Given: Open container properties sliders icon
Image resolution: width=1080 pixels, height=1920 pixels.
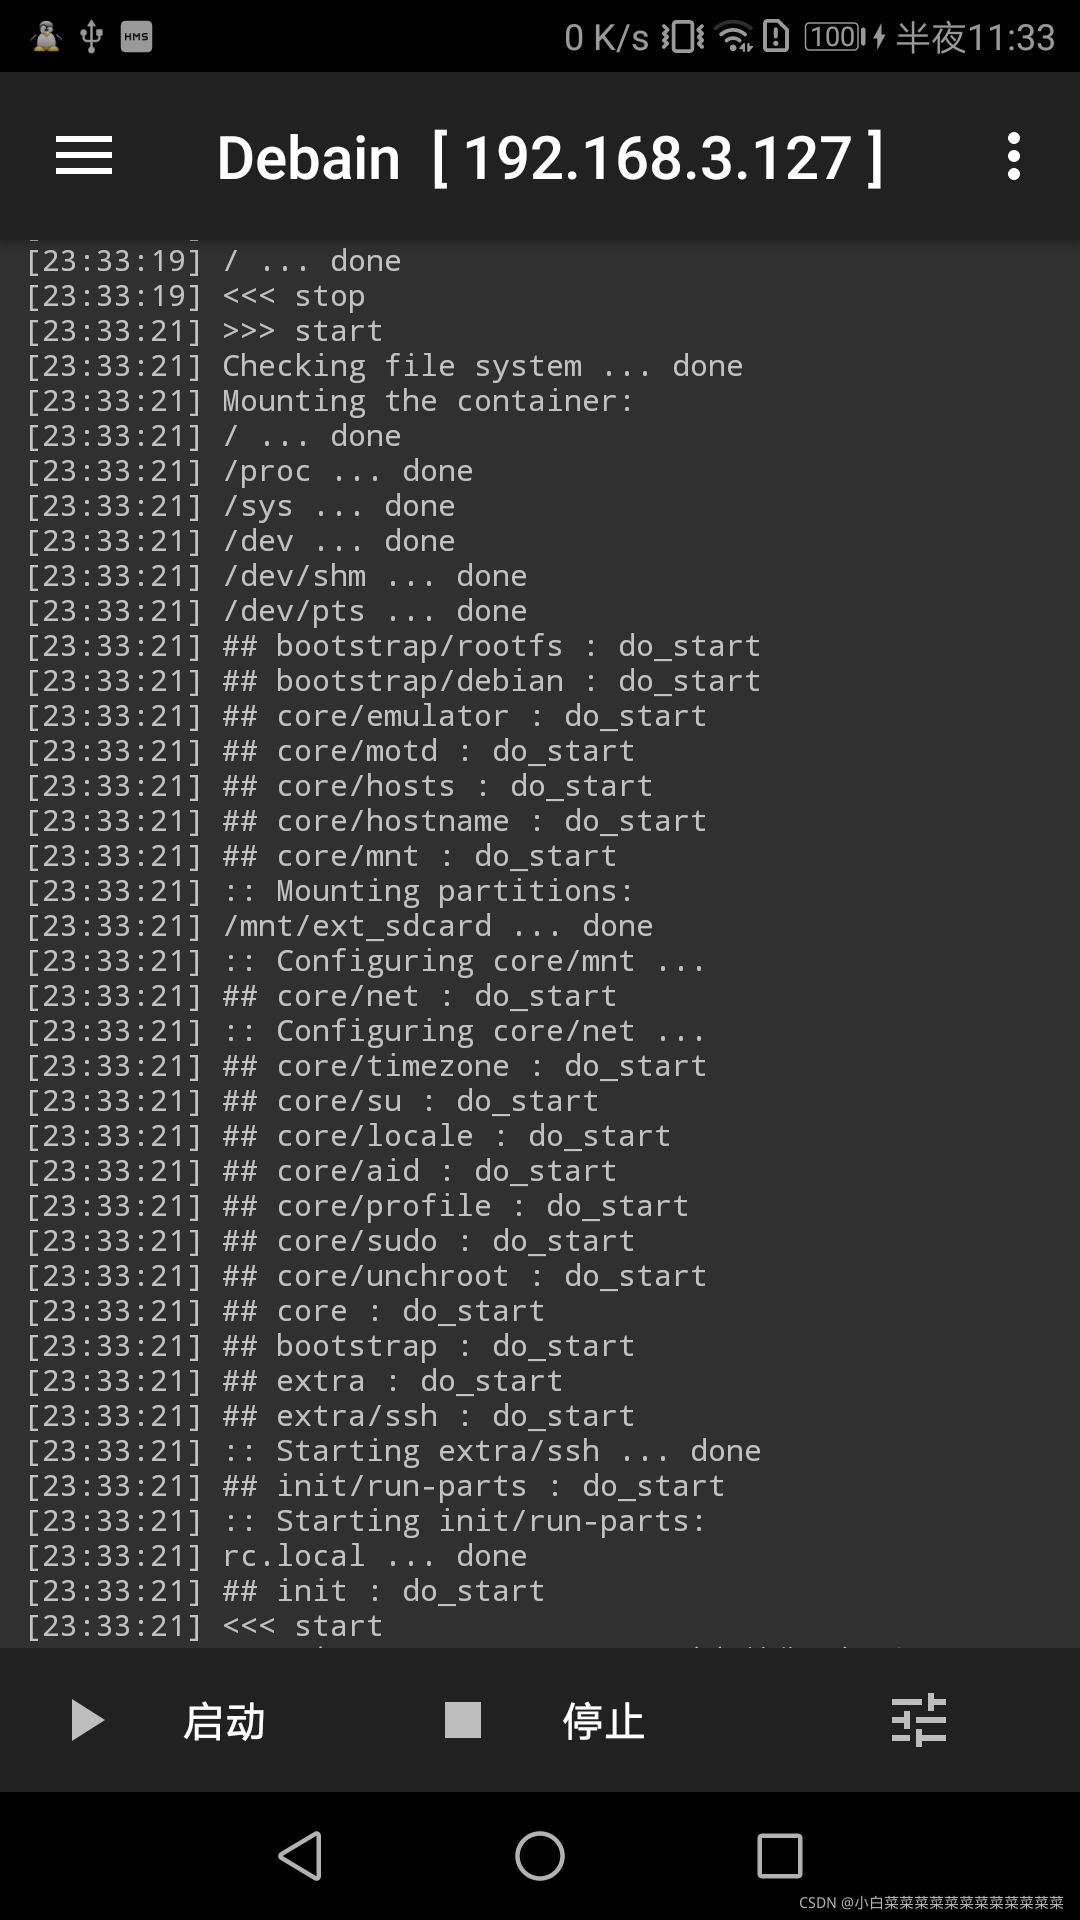Looking at the screenshot, I should 918,1720.
